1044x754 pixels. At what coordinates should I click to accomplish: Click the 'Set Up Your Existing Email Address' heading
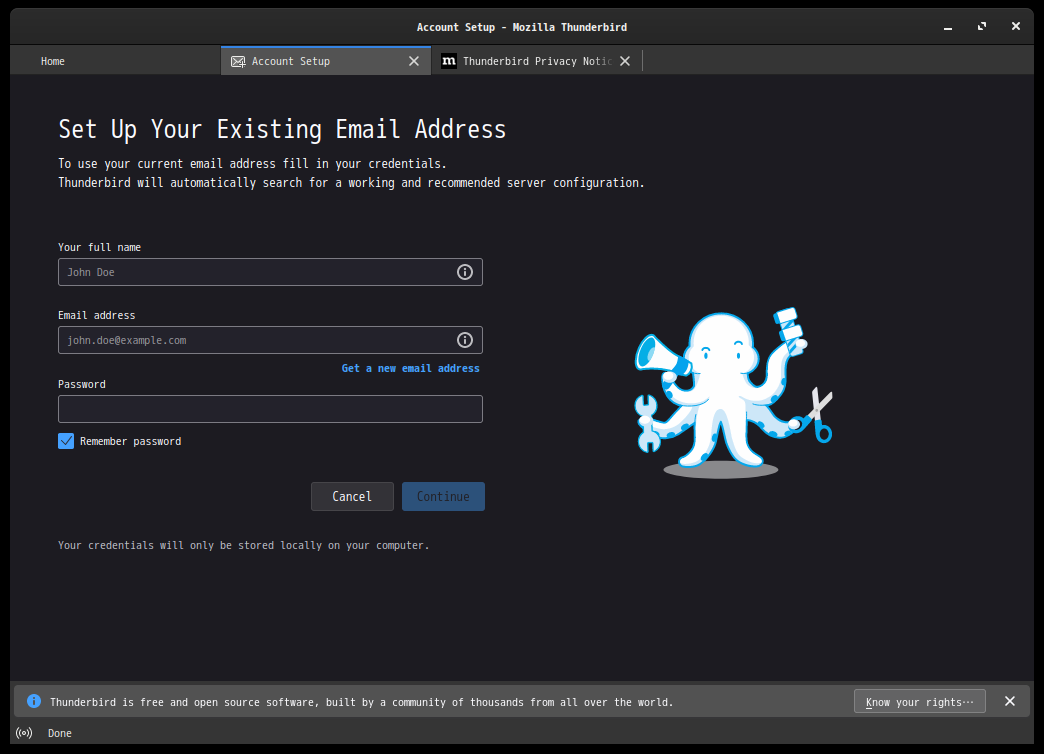282,129
